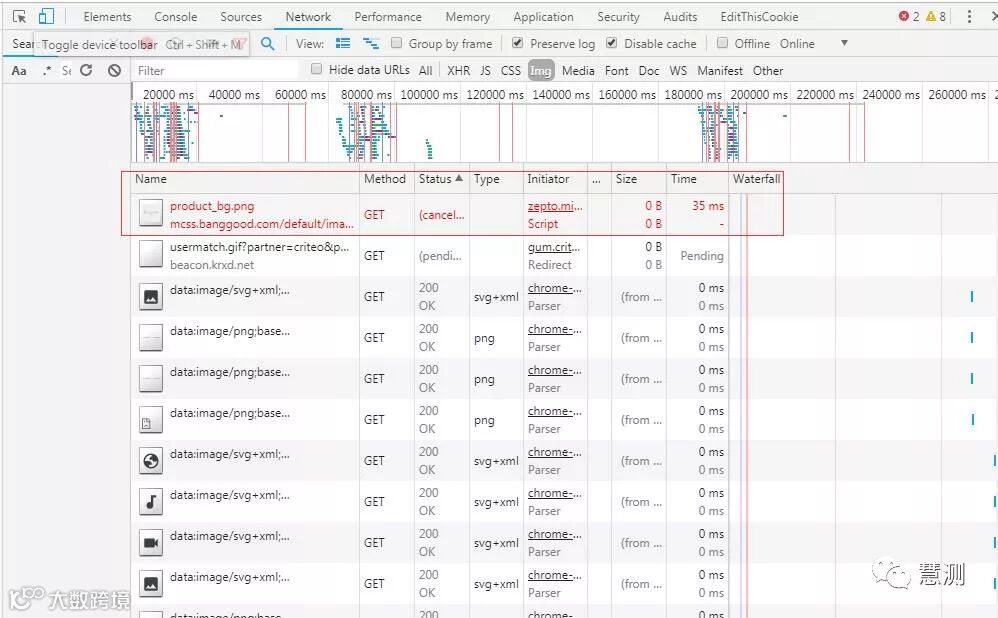Viewport: 998px width, 618px height.
Task: Filter requests by Manifest type
Action: pos(720,71)
